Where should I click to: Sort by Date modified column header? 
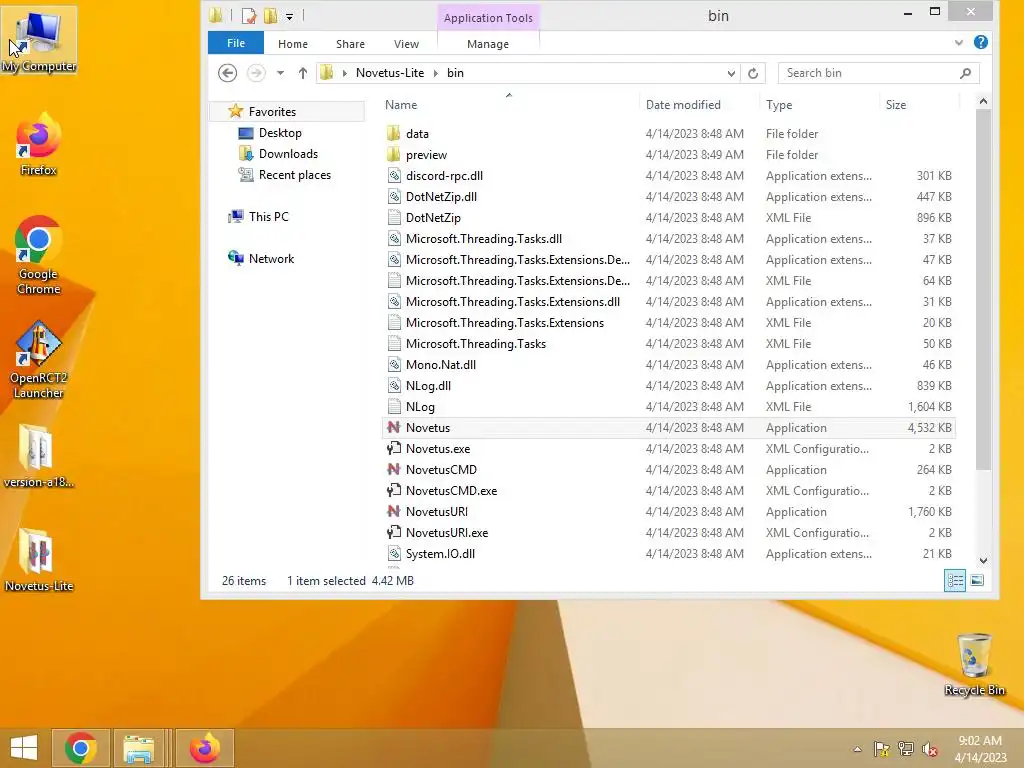(x=683, y=104)
